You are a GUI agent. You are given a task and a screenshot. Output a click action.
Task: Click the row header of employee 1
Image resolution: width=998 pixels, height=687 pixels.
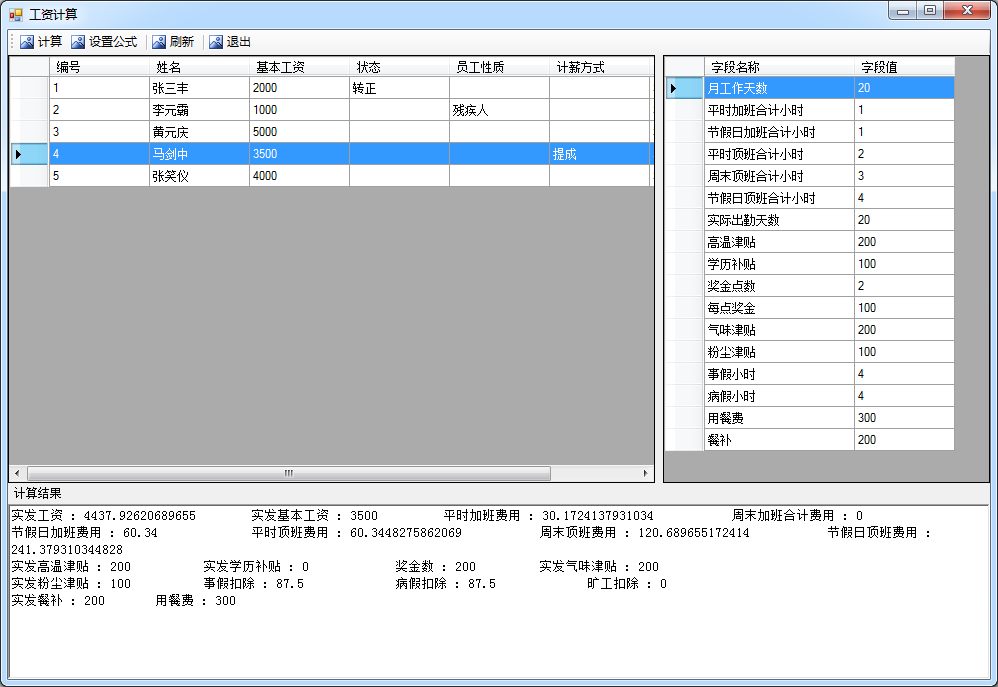tap(29, 88)
